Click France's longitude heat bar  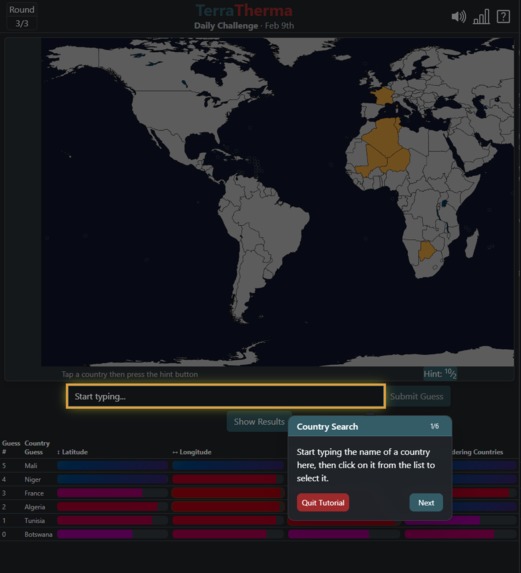(x=228, y=493)
